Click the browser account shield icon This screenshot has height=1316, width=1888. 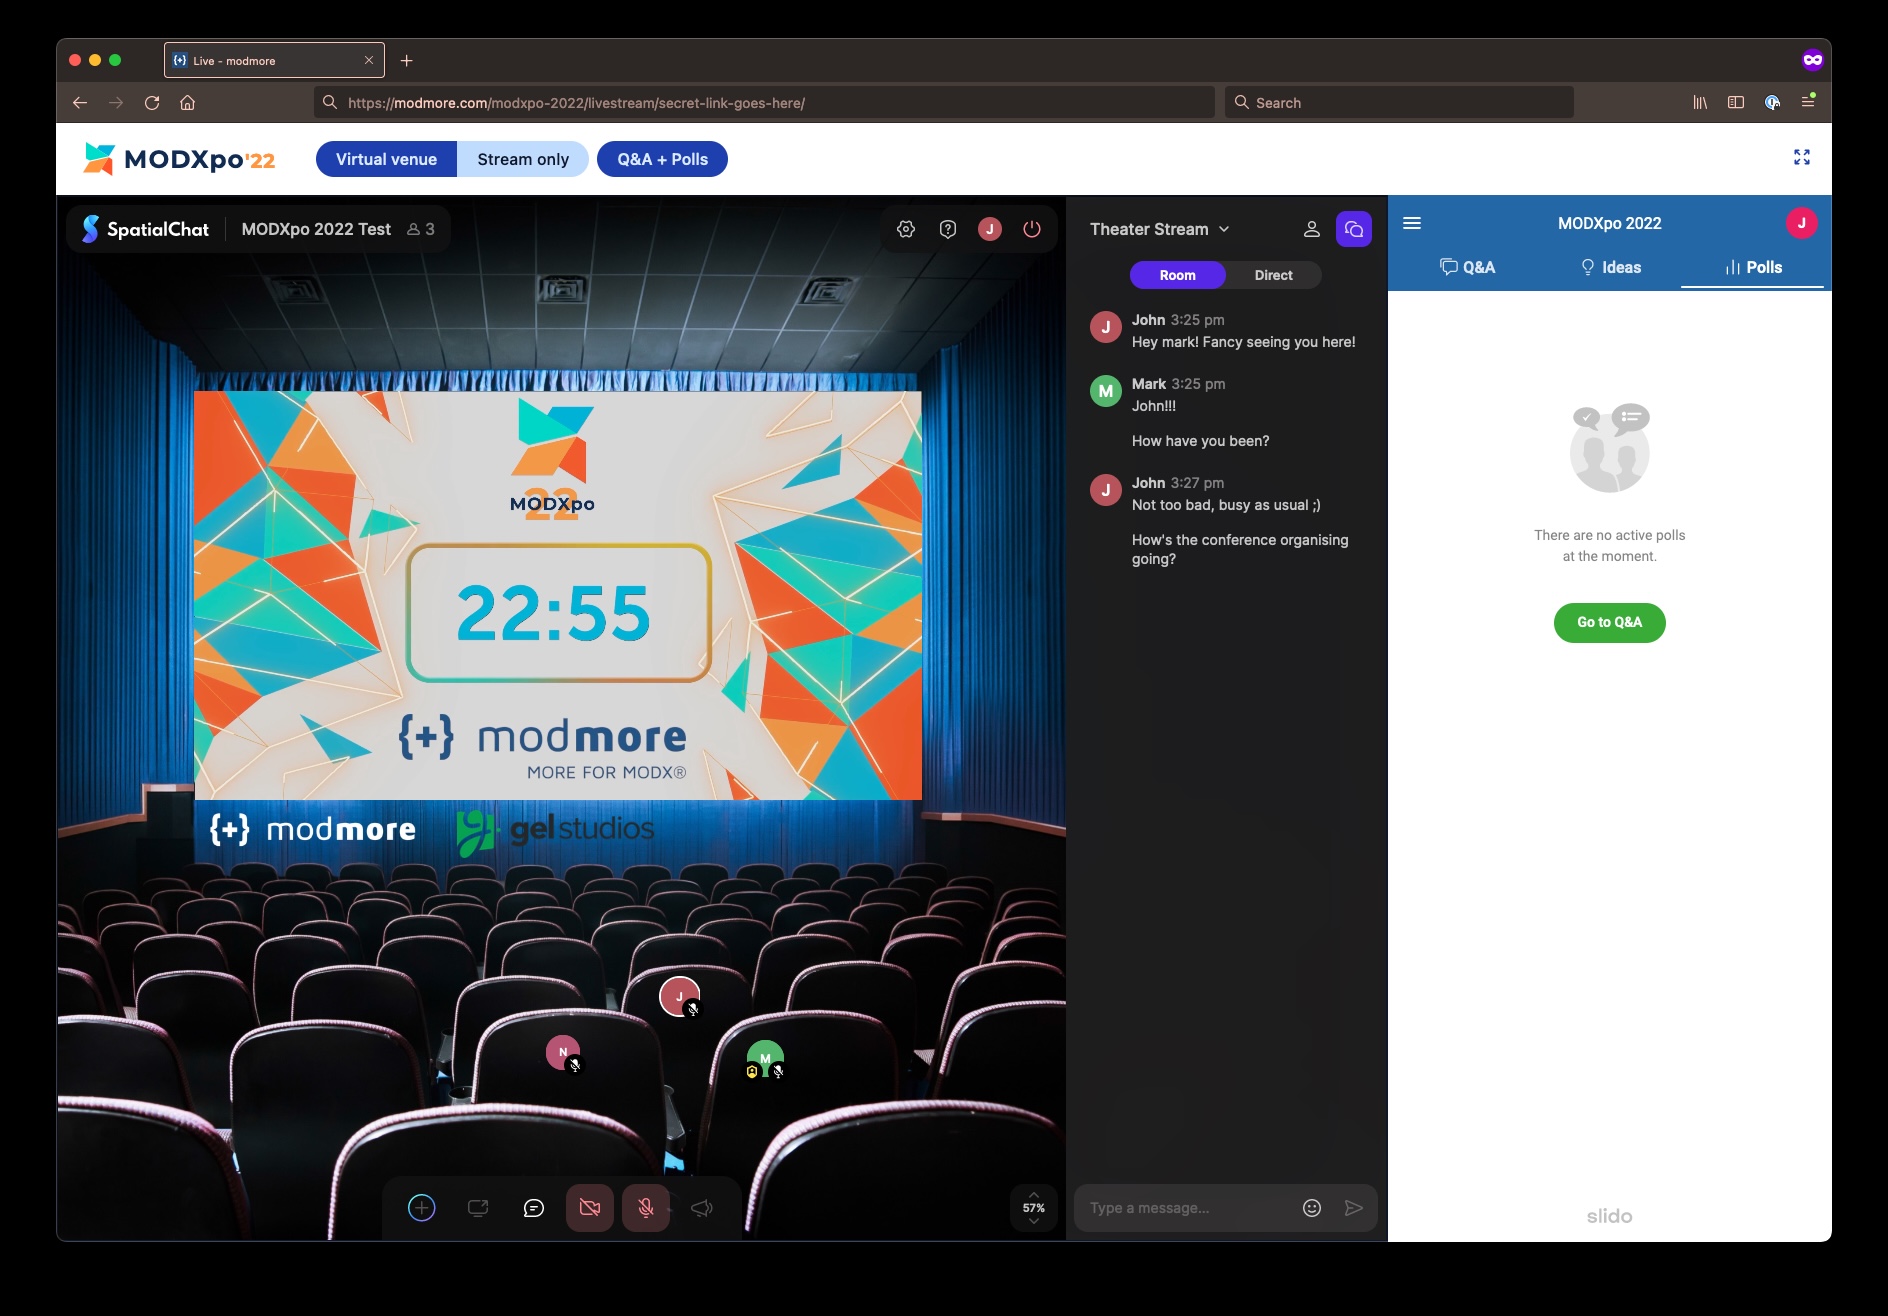pyautogui.click(x=1772, y=102)
